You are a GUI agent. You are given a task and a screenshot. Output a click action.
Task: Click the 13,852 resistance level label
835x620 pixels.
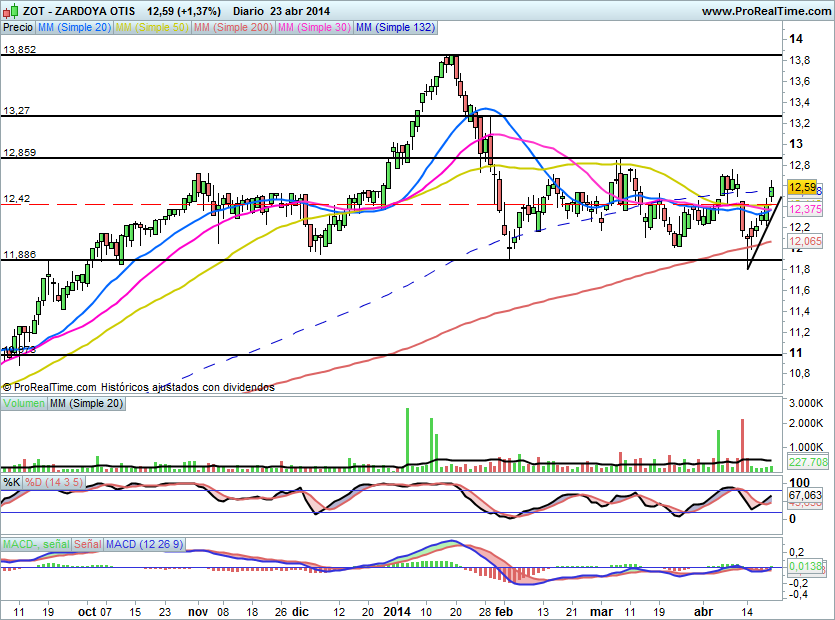coord(20,50)
